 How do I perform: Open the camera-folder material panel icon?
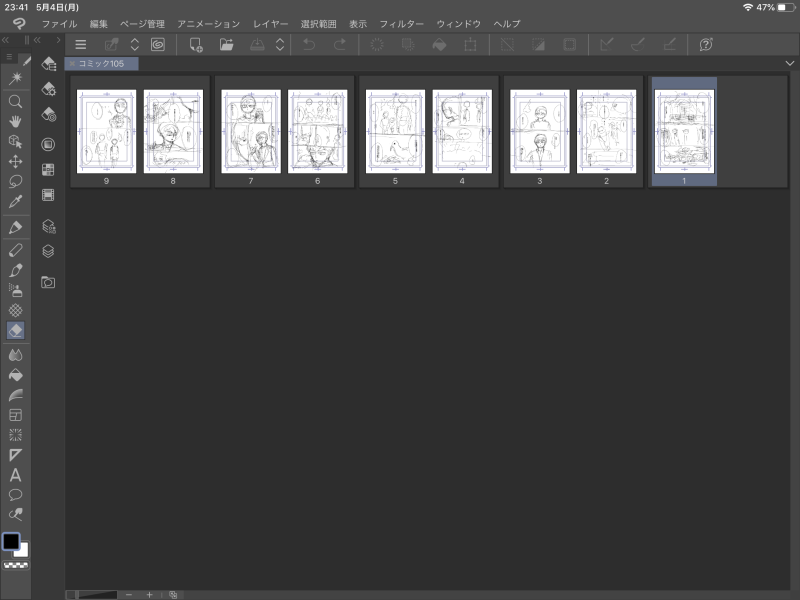pyautogui.click(x=48, y=282)
